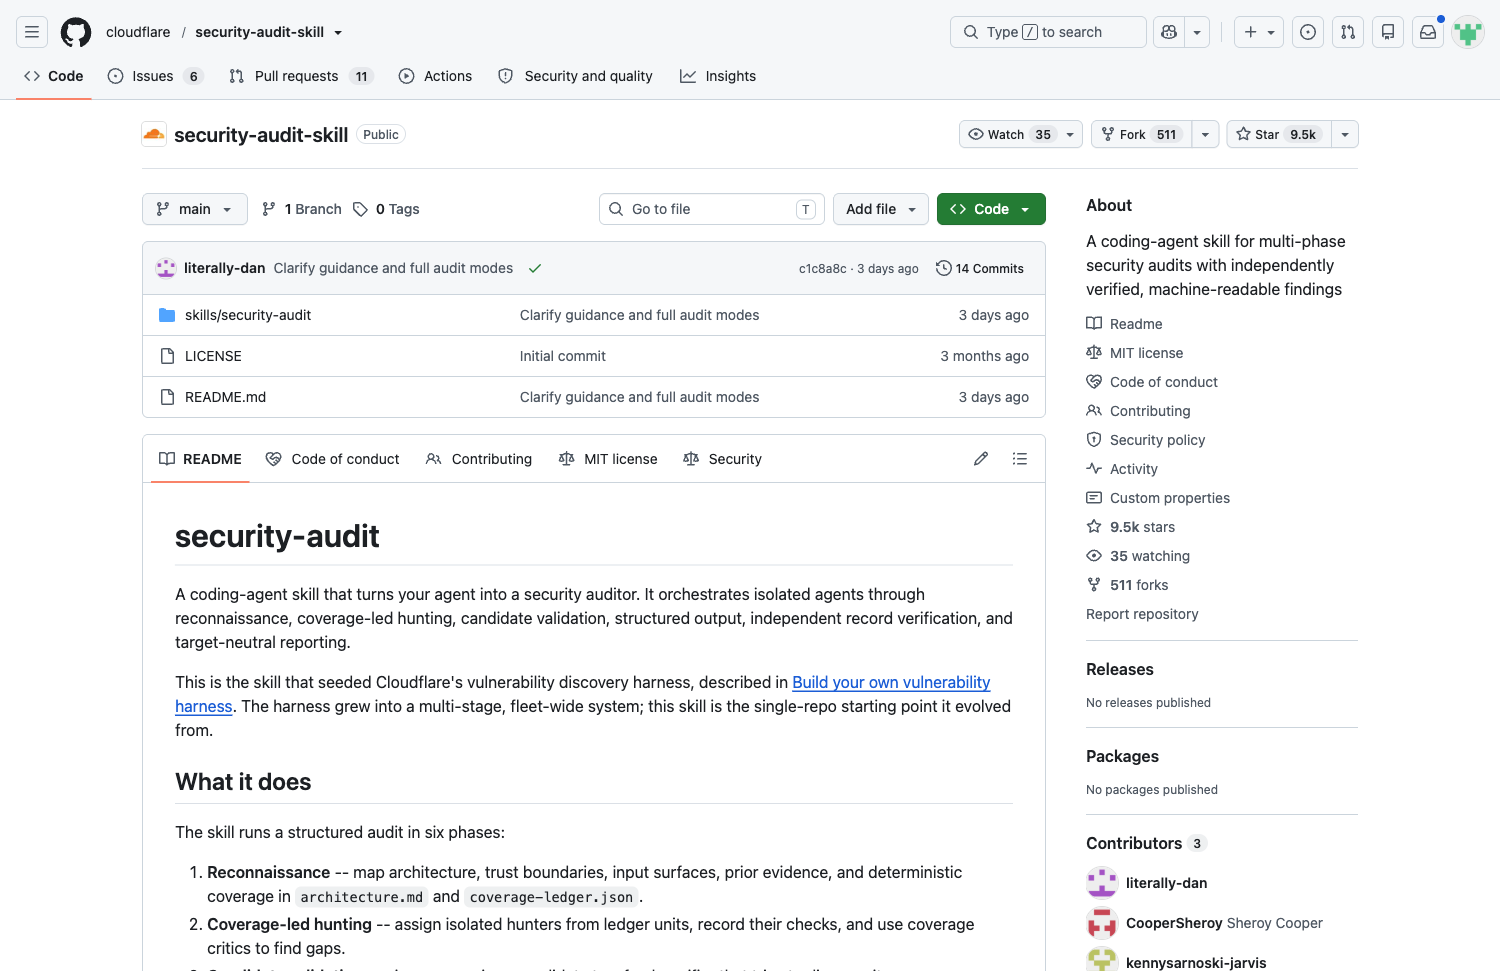
Task: Open pull requests shortcut icon in header
Action: pyautogui.click(x=1348, y=32)
